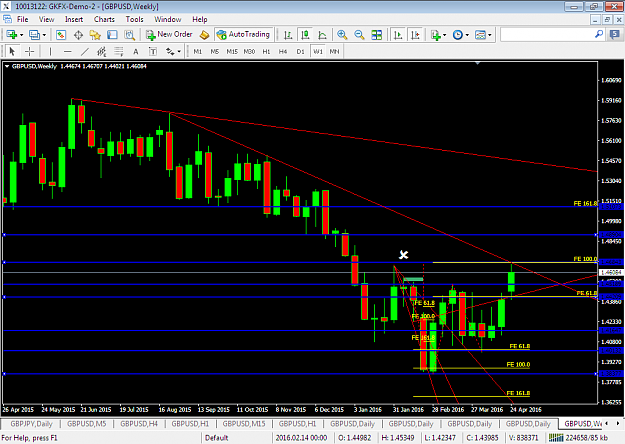Image resolution: width=625 pixels, height=444 pixels.
Task: Click the New Order button
Action: [x=169, y=35]
